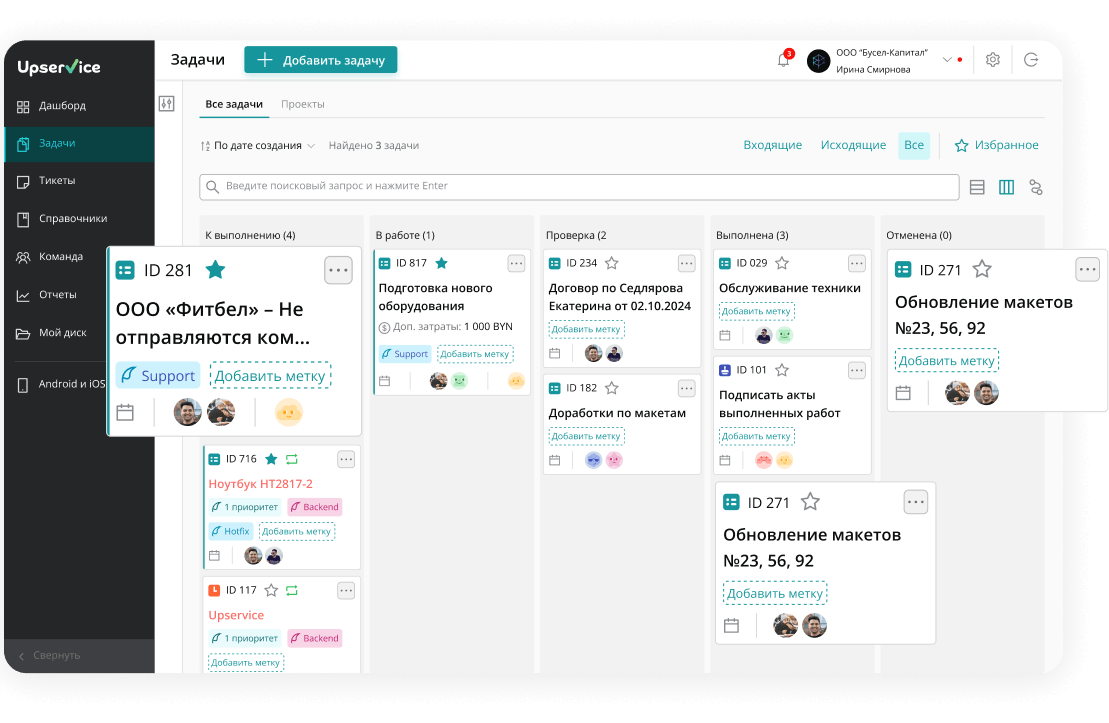Open Тикеты in the sidebar
1109x723 pixels.
tap(57, 181)
